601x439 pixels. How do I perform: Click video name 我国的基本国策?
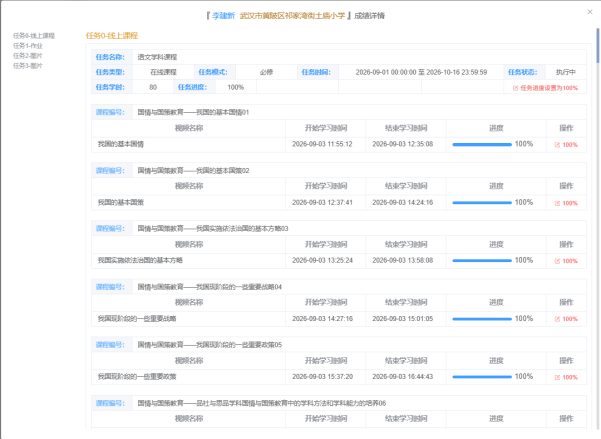pyautogui.click(x=121, y=202)
